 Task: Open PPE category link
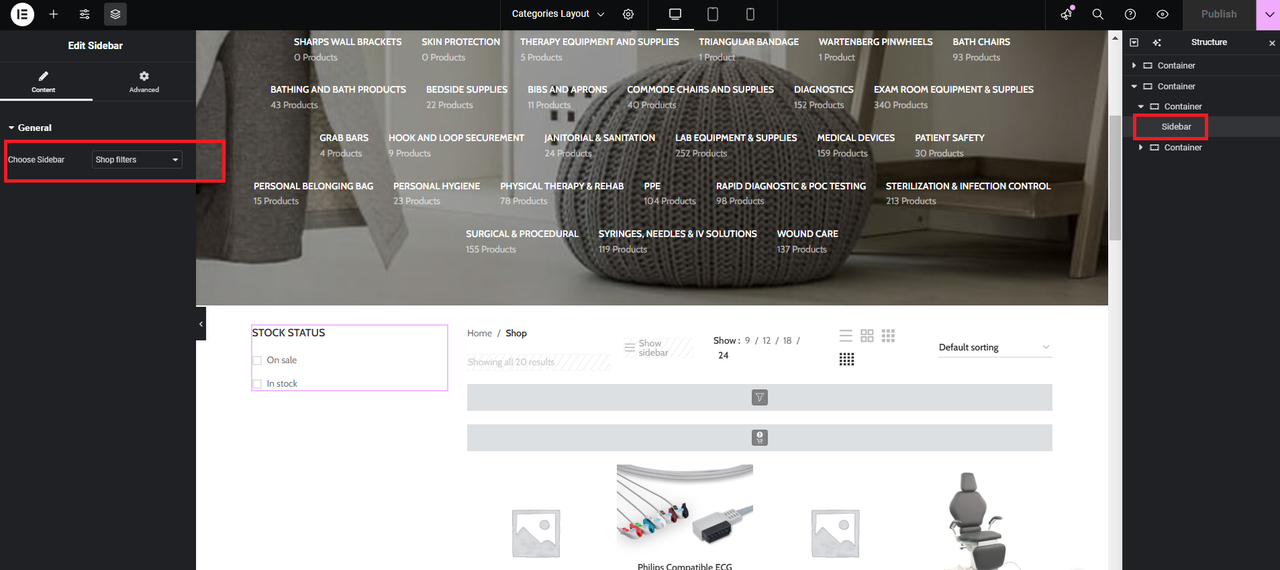click(x=652, y=186)
